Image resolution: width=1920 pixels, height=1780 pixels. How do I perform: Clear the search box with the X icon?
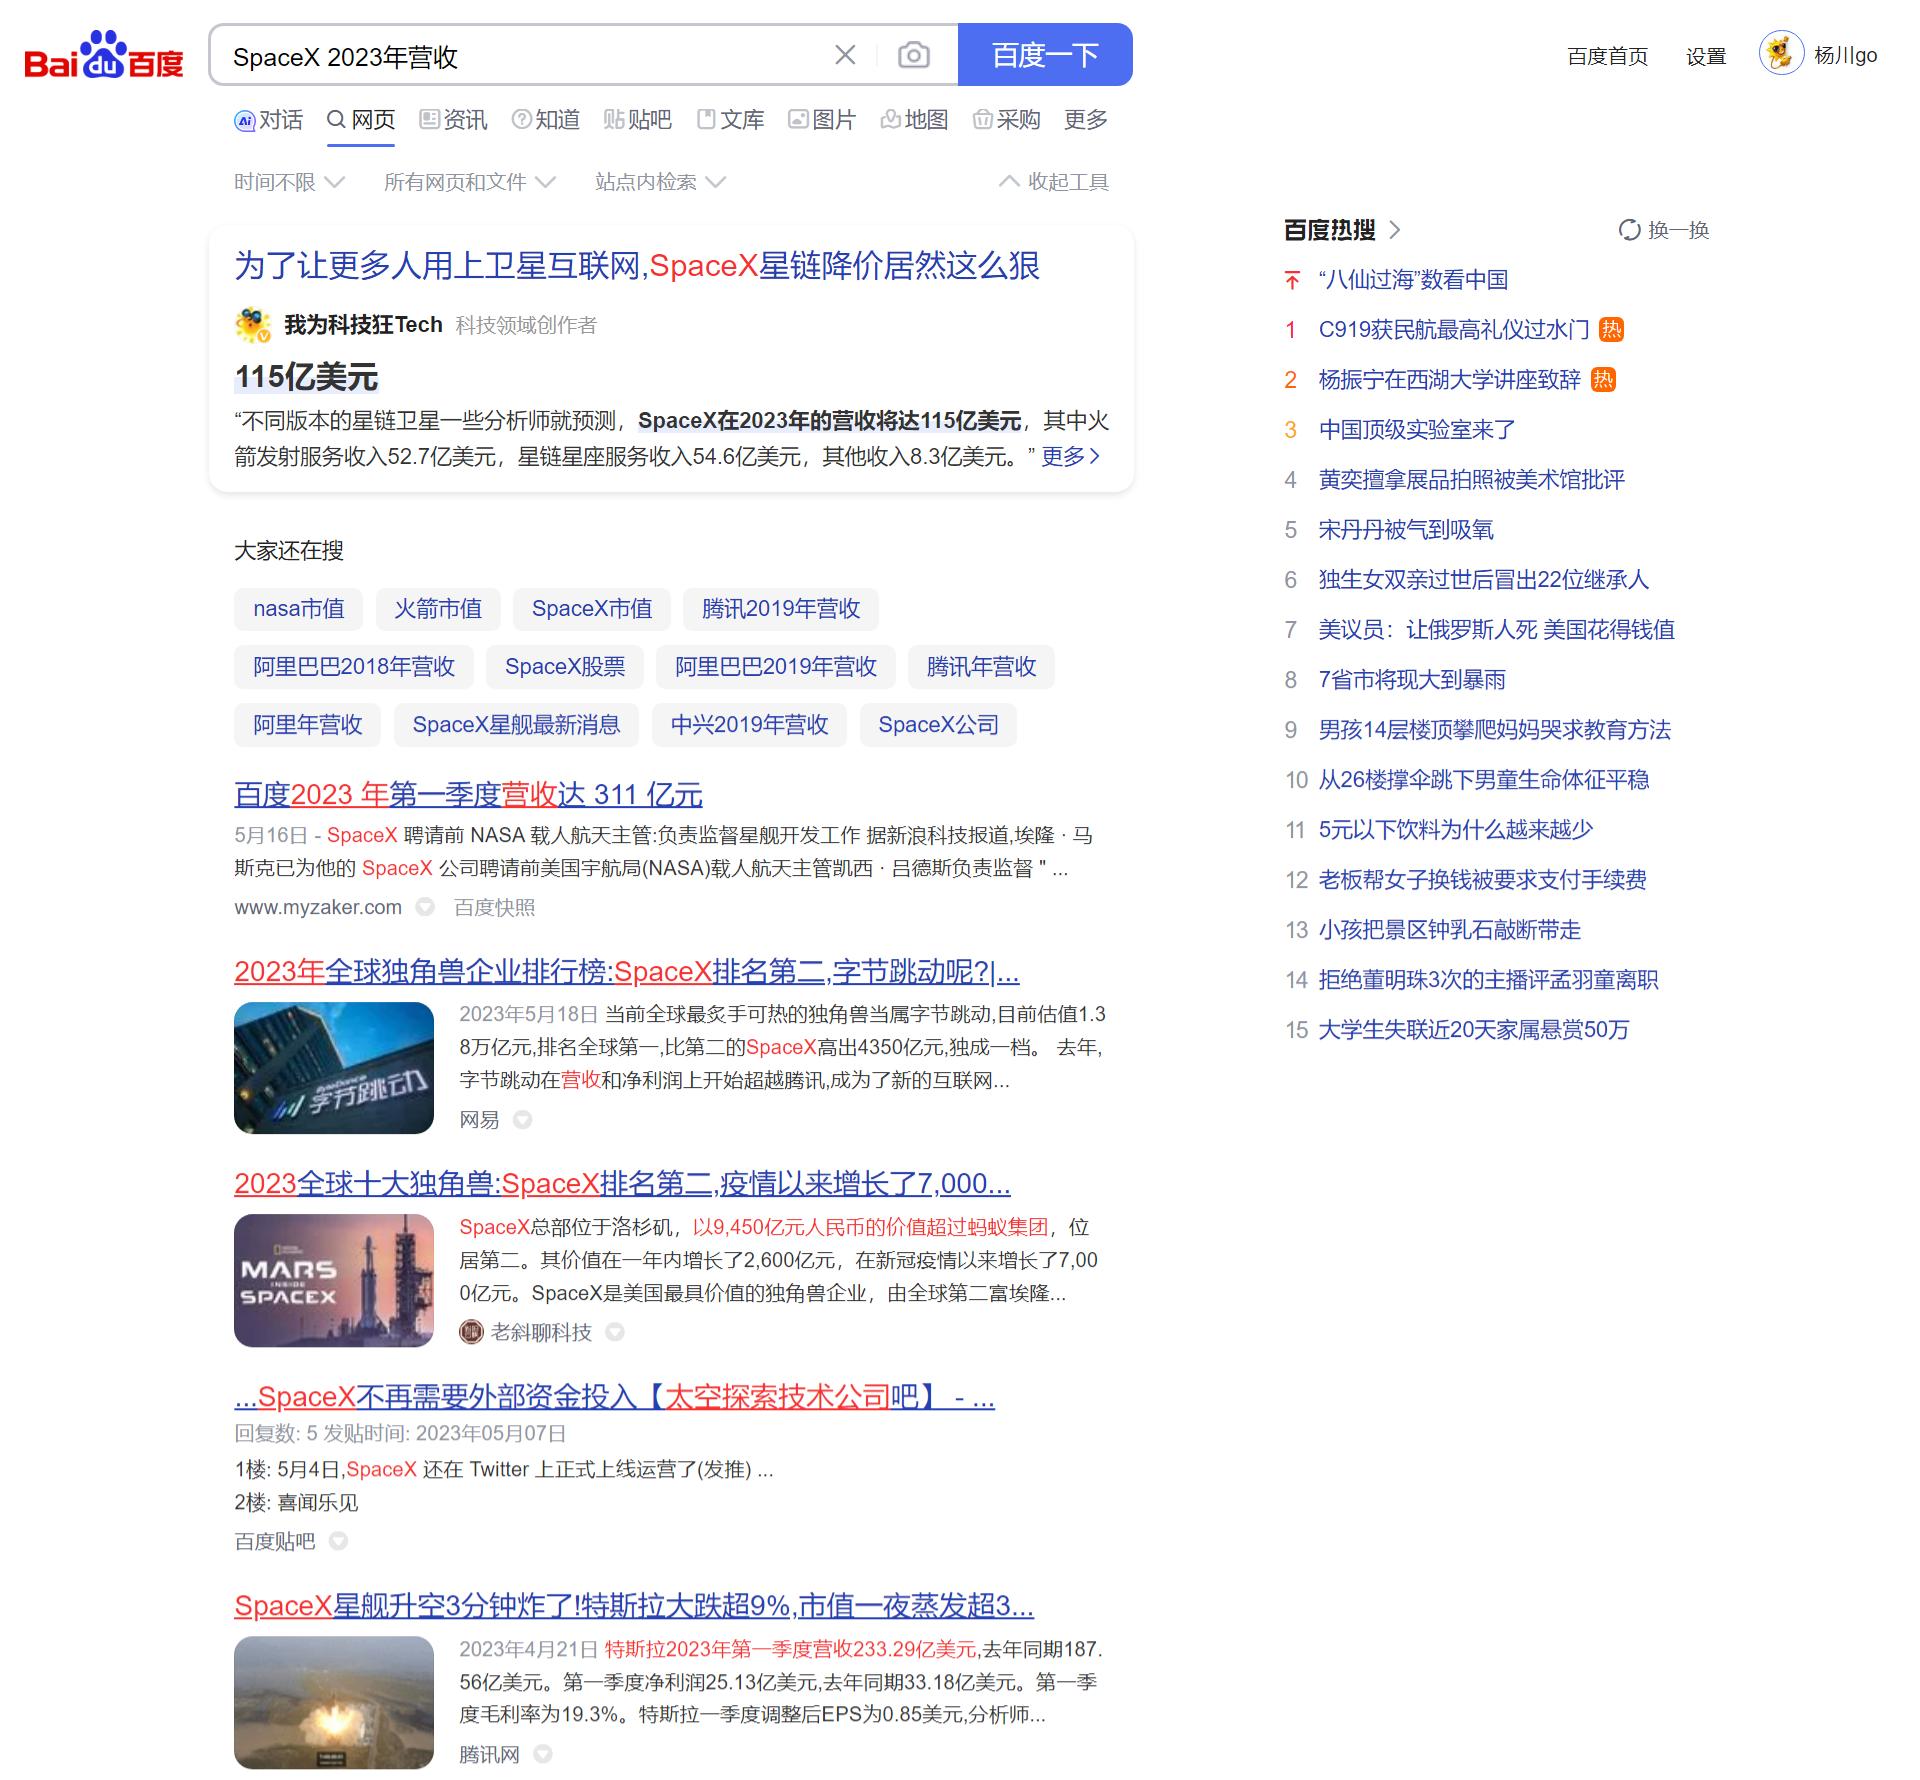pos(845,55)
